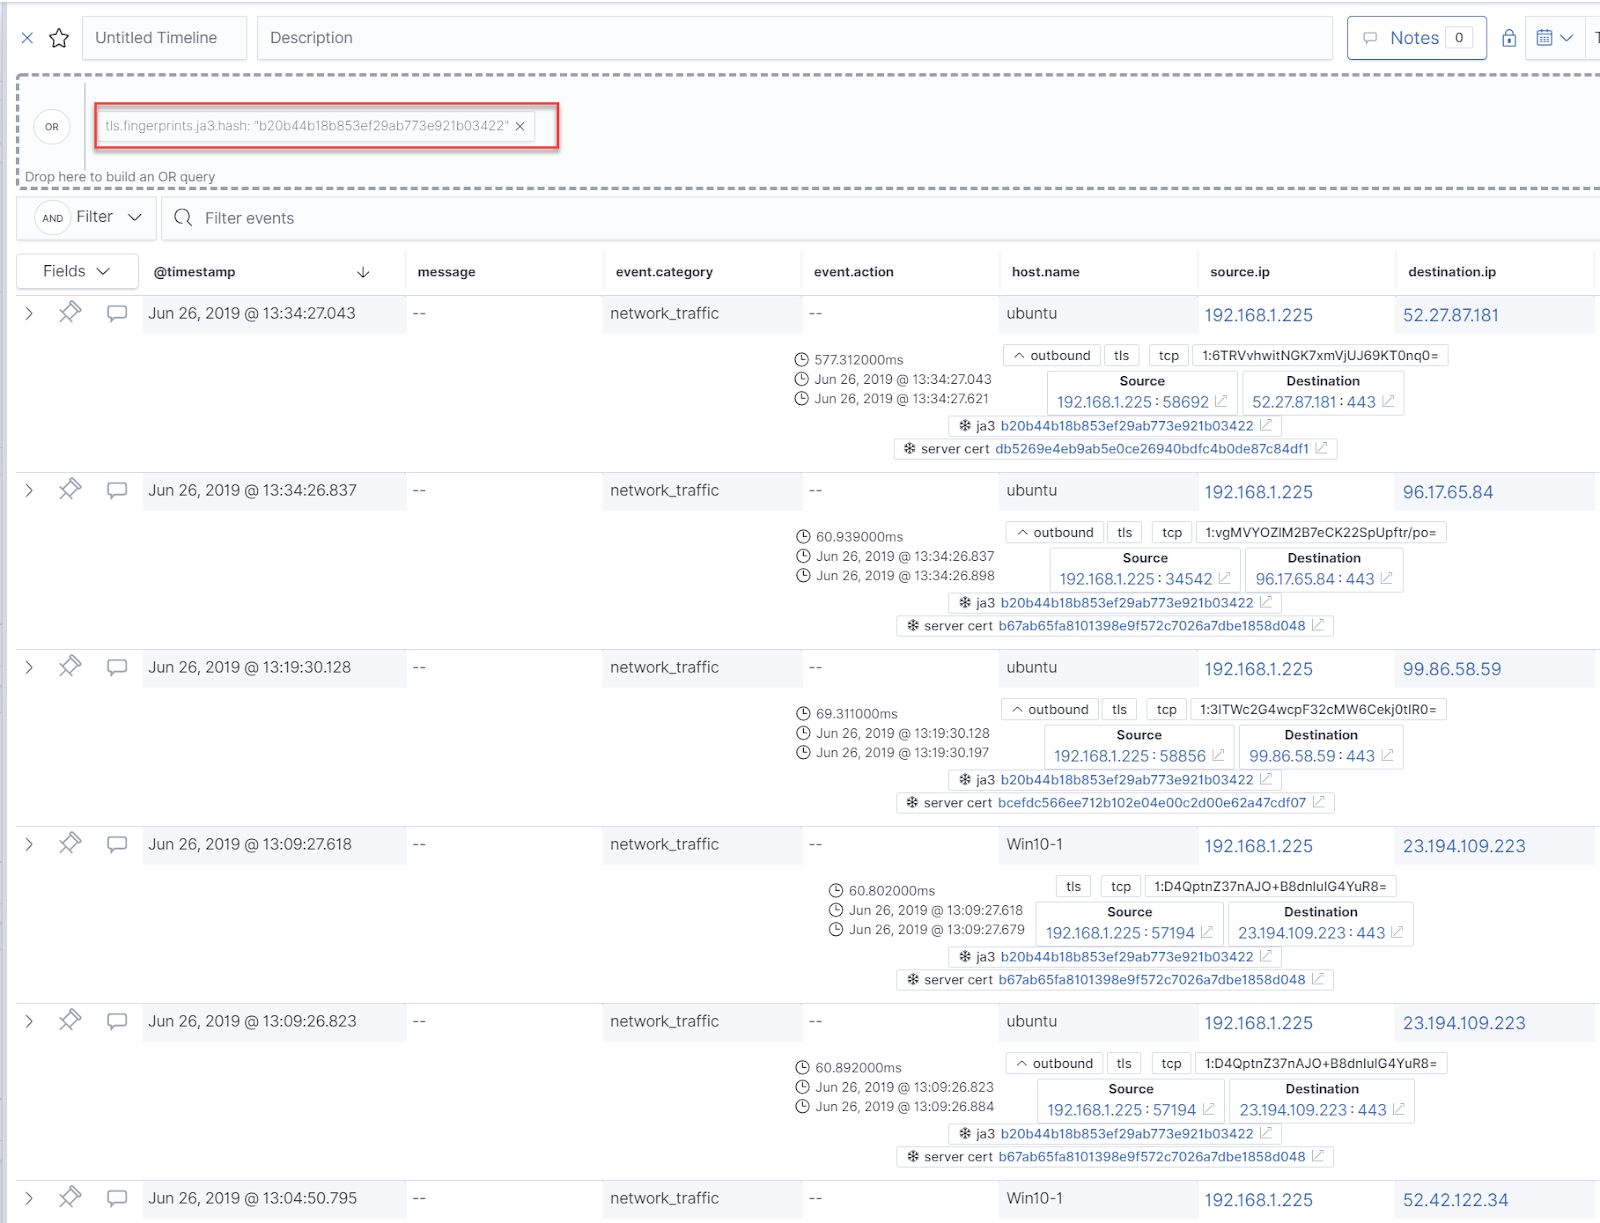Add note to the 13:09:27.618 event
This screenshot has height=1223, width=1600.
point(117,844)
